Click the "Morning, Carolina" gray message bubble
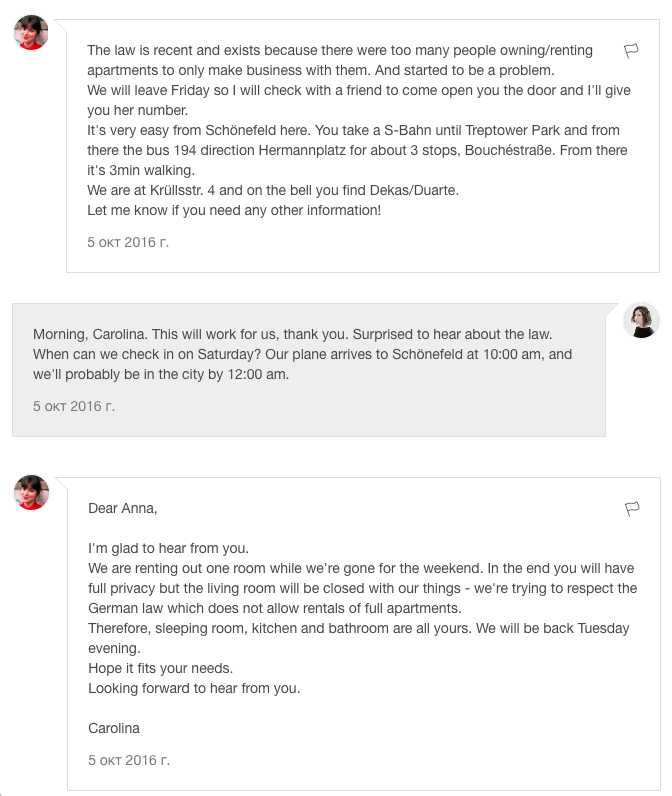 click(309, 370)
